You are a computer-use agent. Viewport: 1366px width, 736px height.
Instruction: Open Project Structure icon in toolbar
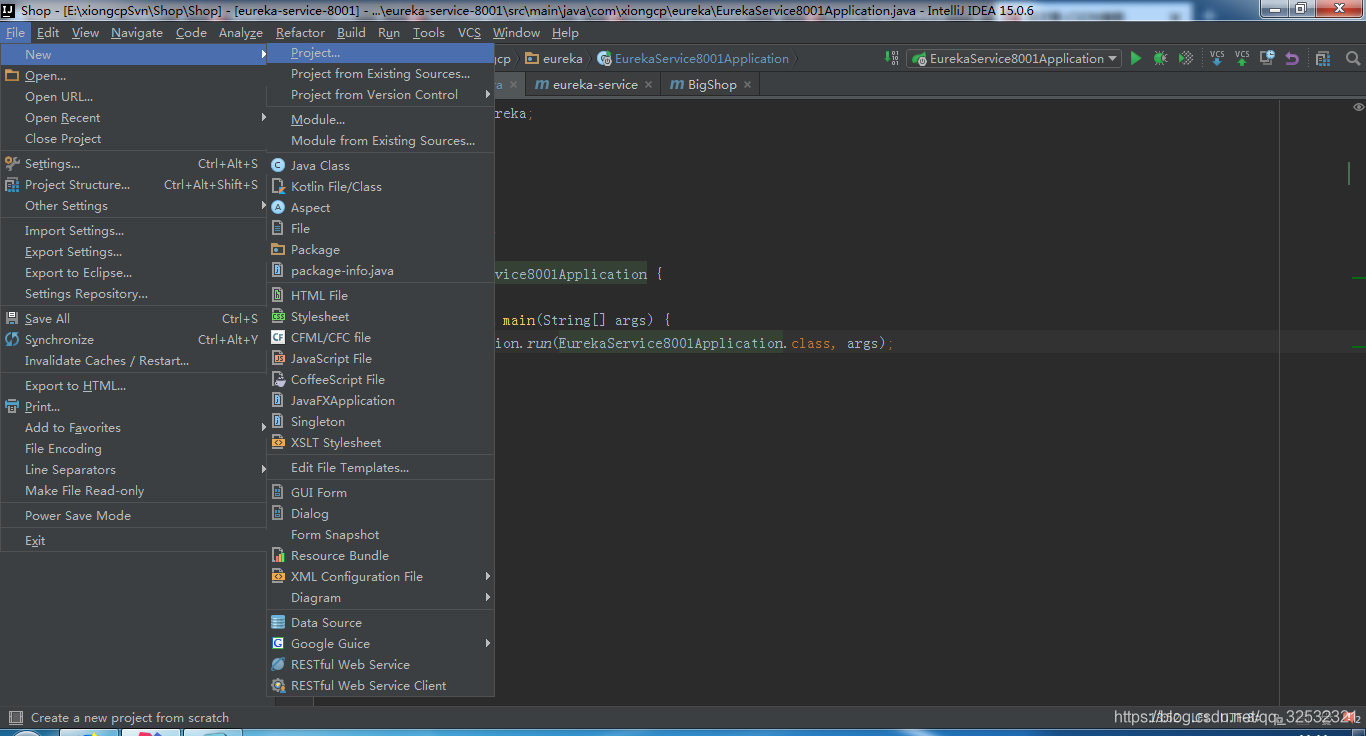pyautogui.click(x=1323, y=59)
